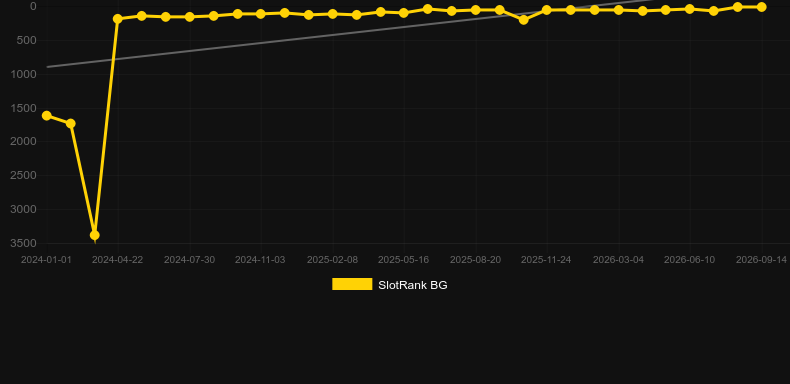Click the 2026-03-04 axis label
The height and width of the screenshot is (384, 790).
point(618,260)
